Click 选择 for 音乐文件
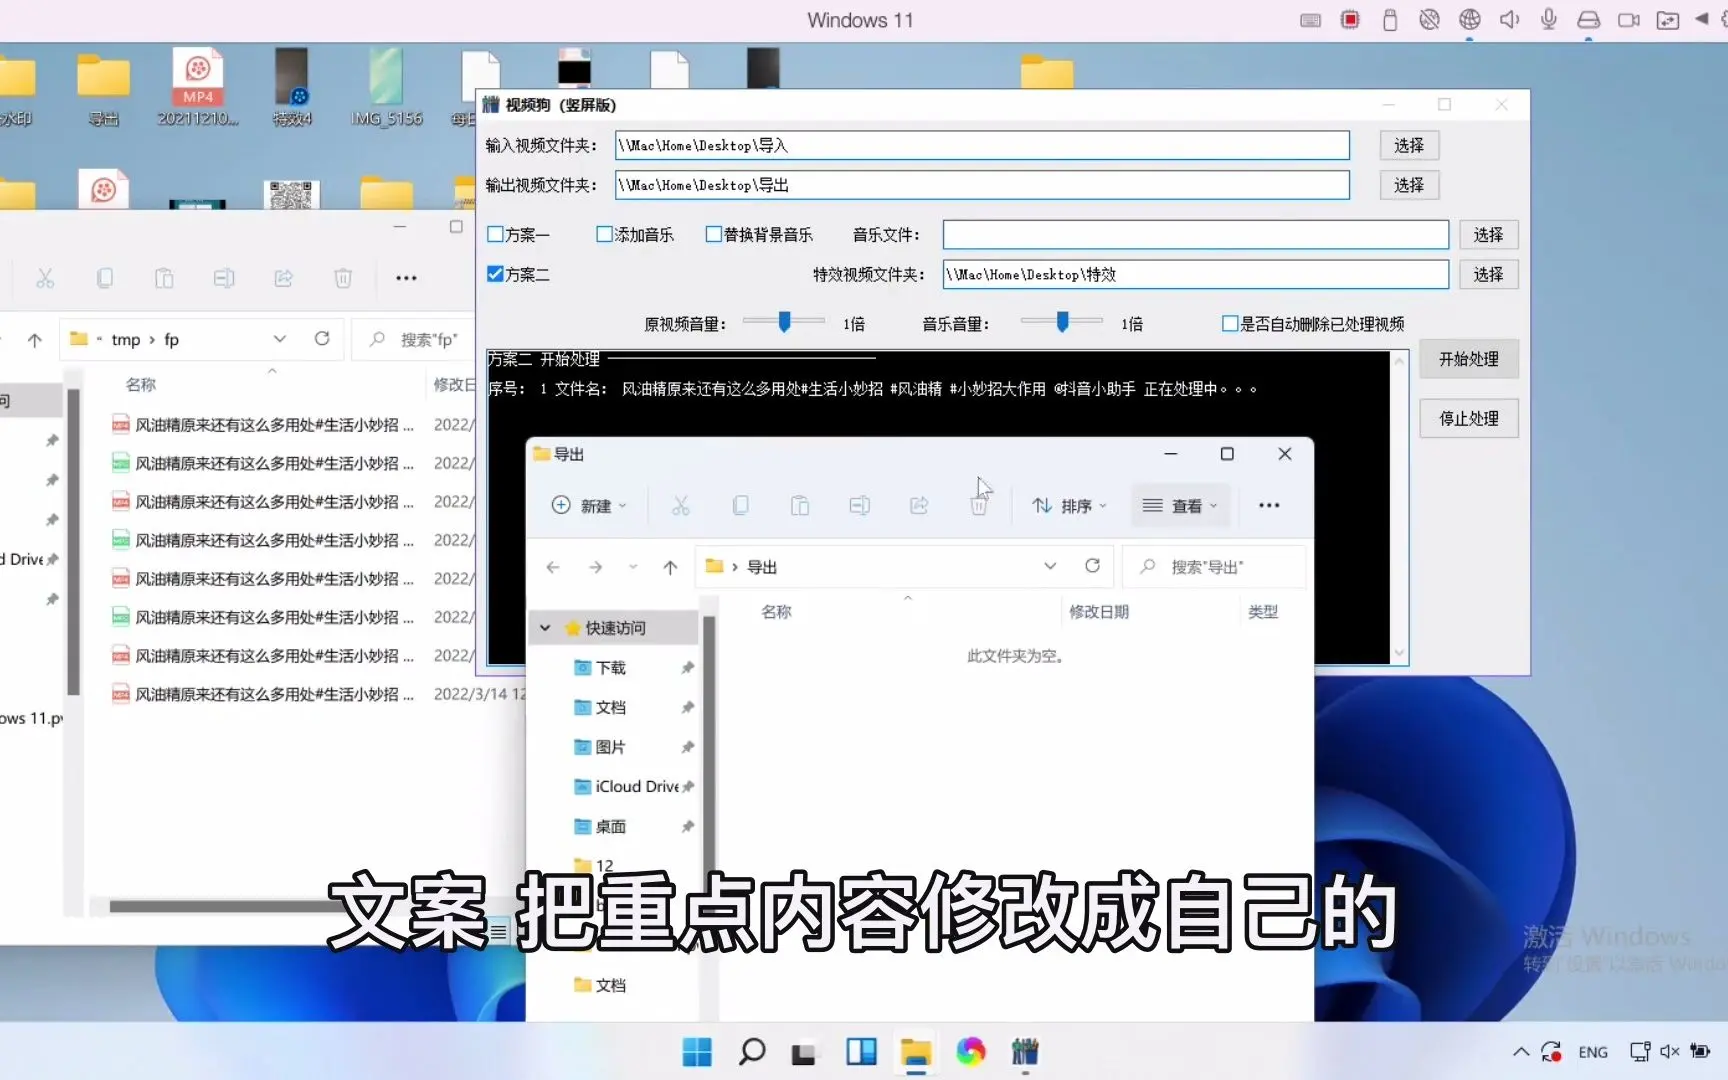1728x1080 pixels. tap(1488, 235)
